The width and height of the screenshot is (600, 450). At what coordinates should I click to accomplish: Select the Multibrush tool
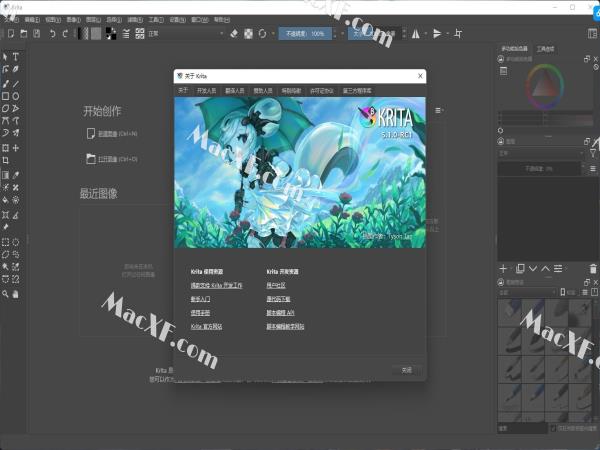point(16,133)
